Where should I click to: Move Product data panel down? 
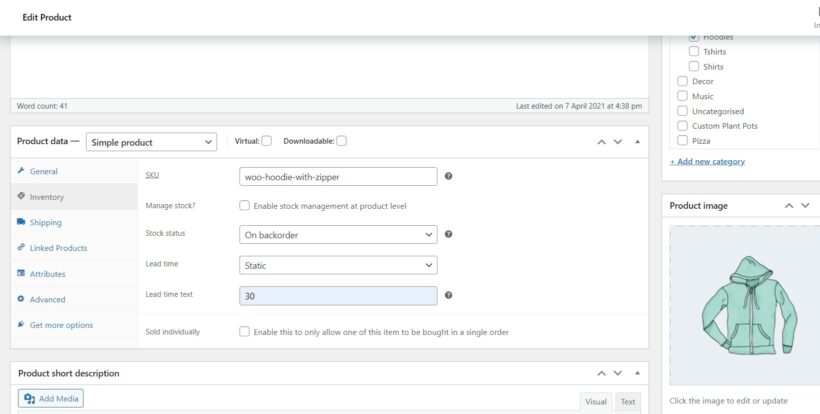[x=618, y=142]
